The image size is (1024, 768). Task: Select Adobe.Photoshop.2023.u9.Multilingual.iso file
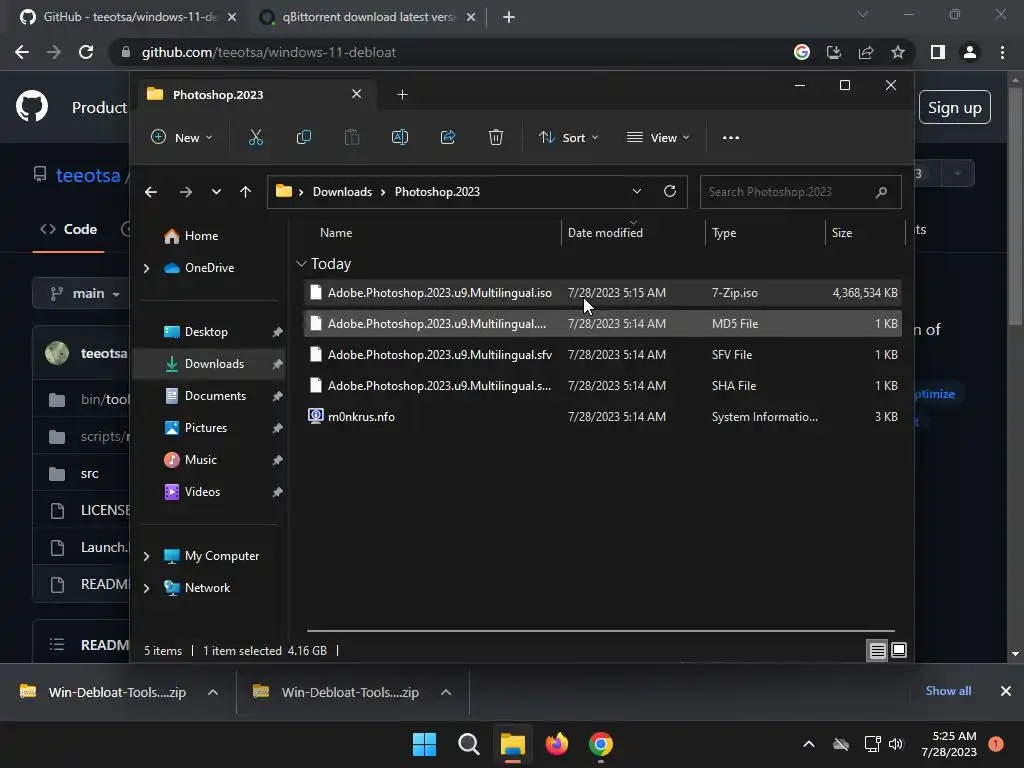click(602, 293)
